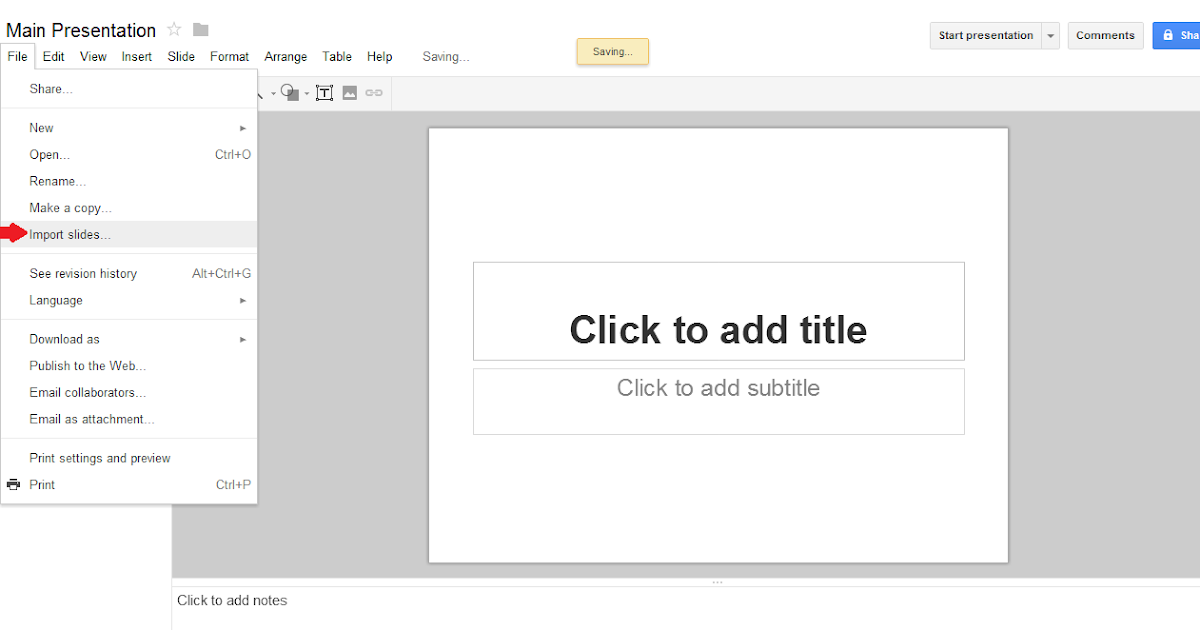This screenshot has width=1200, height=630.
Task: Open the Shape color dropdown arrow
Action: (306, 92)
